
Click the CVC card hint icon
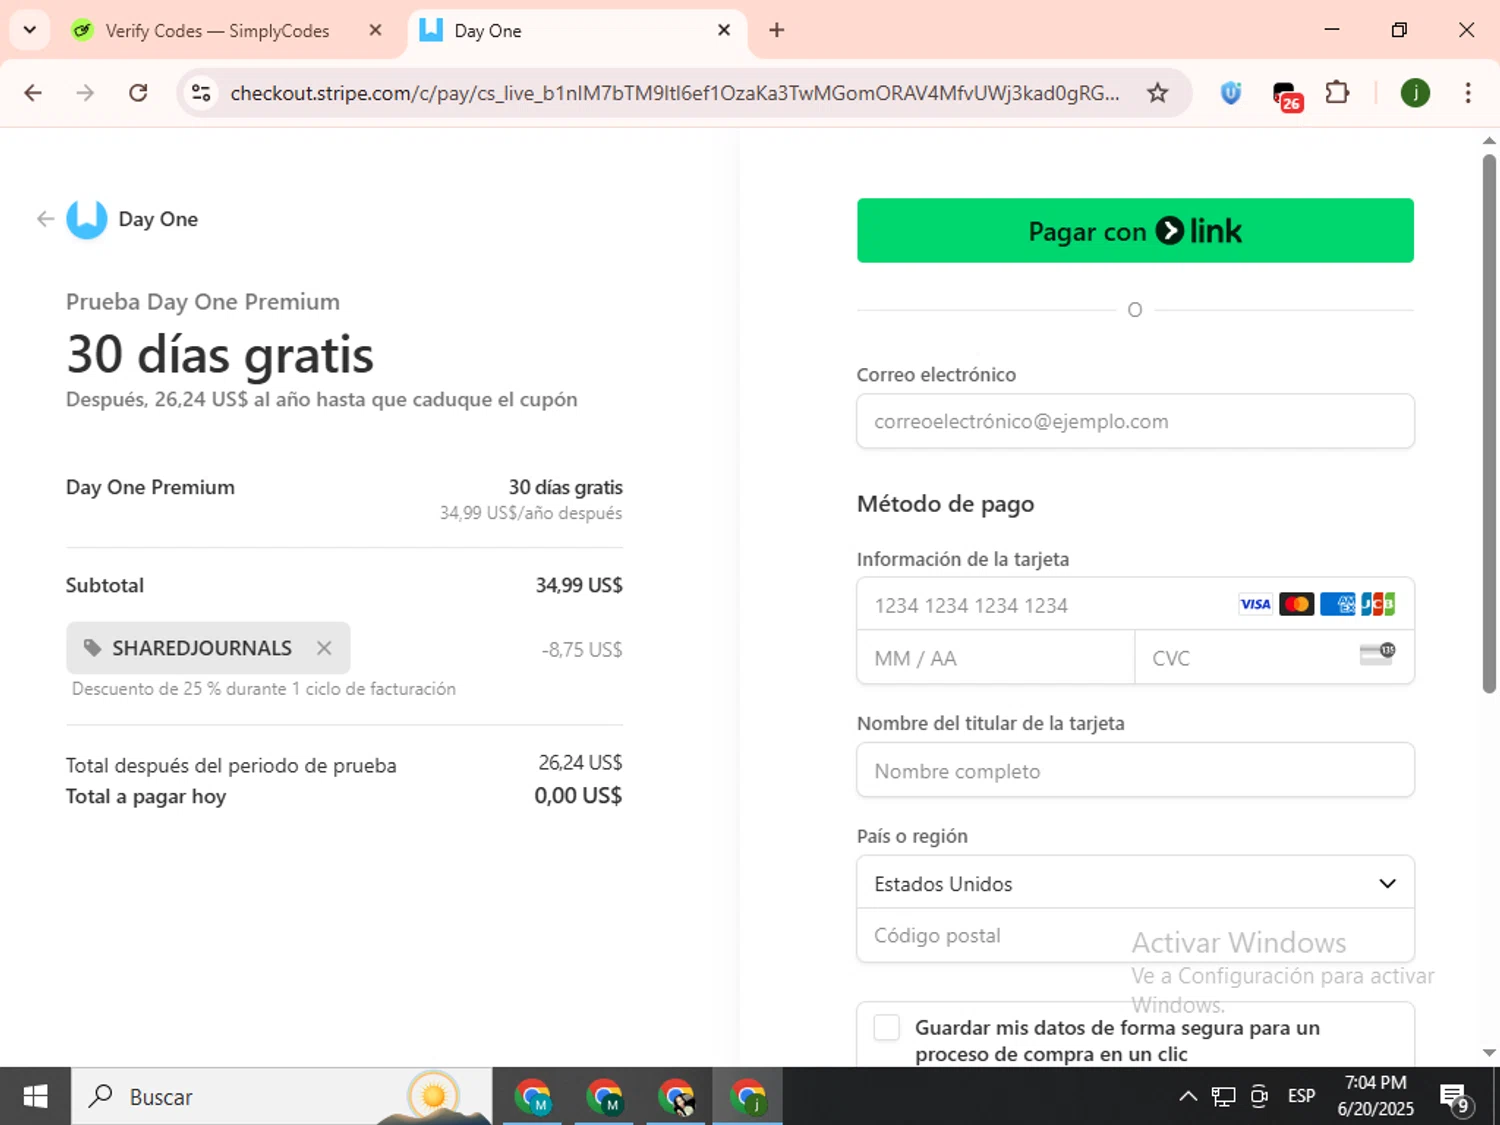click(1378, 654)
